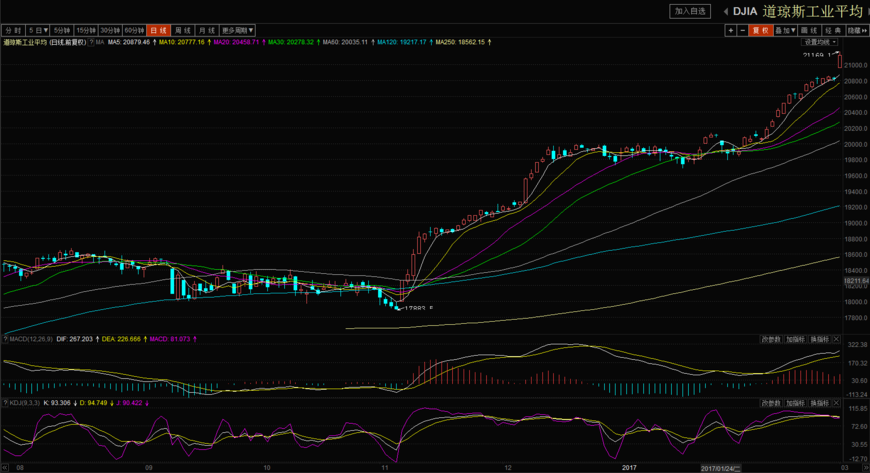Click the 21169 high price label
The image size is (870, 473).
[x=819, y=55]
